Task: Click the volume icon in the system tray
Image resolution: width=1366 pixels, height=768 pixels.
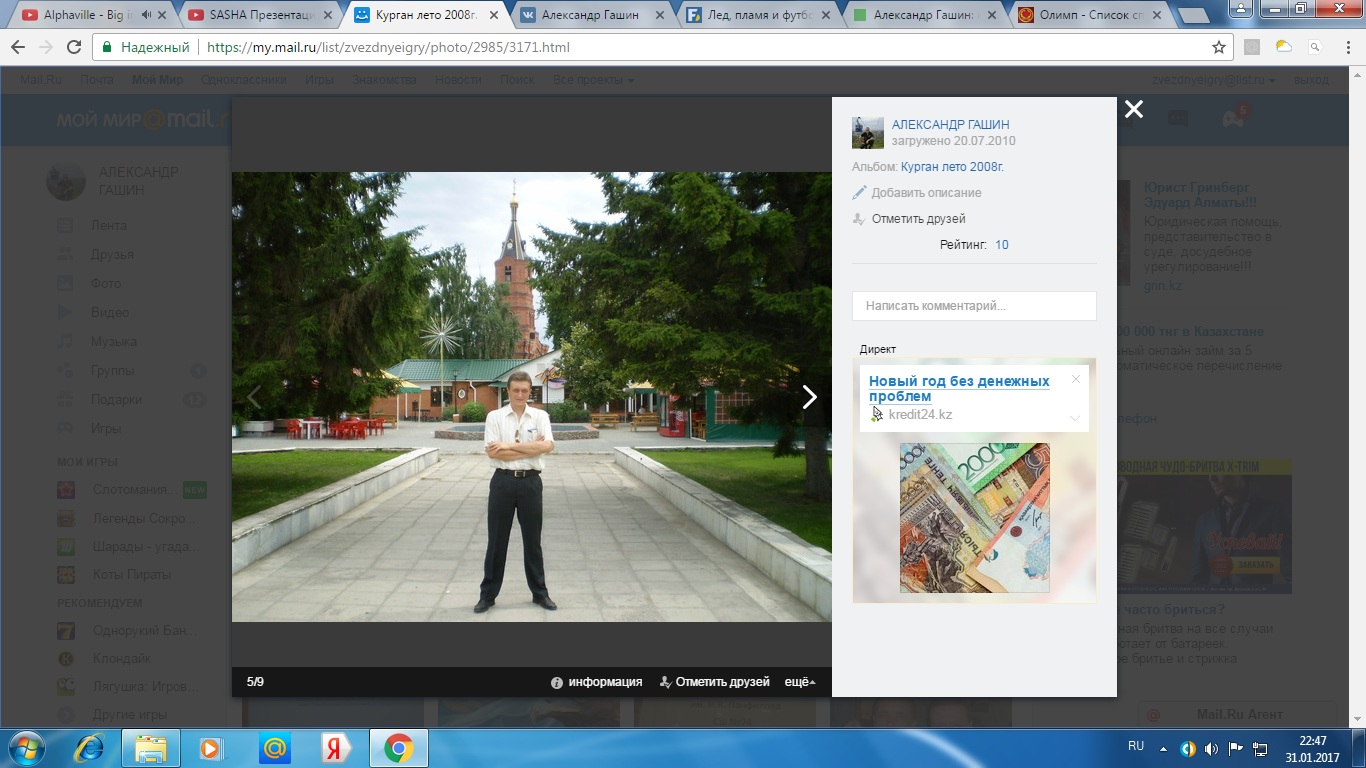Action: (x=1212, y=748)
